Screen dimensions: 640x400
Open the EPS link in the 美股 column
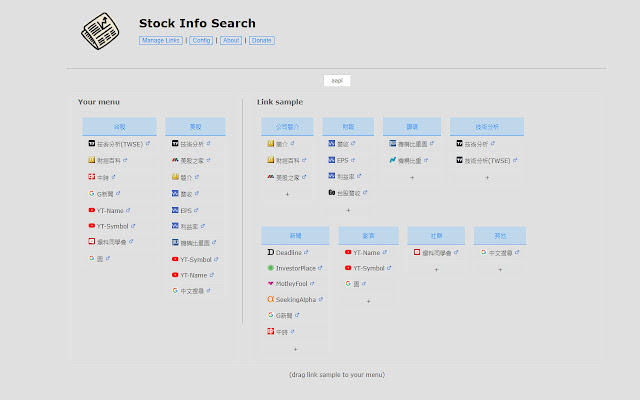point(186,210)
